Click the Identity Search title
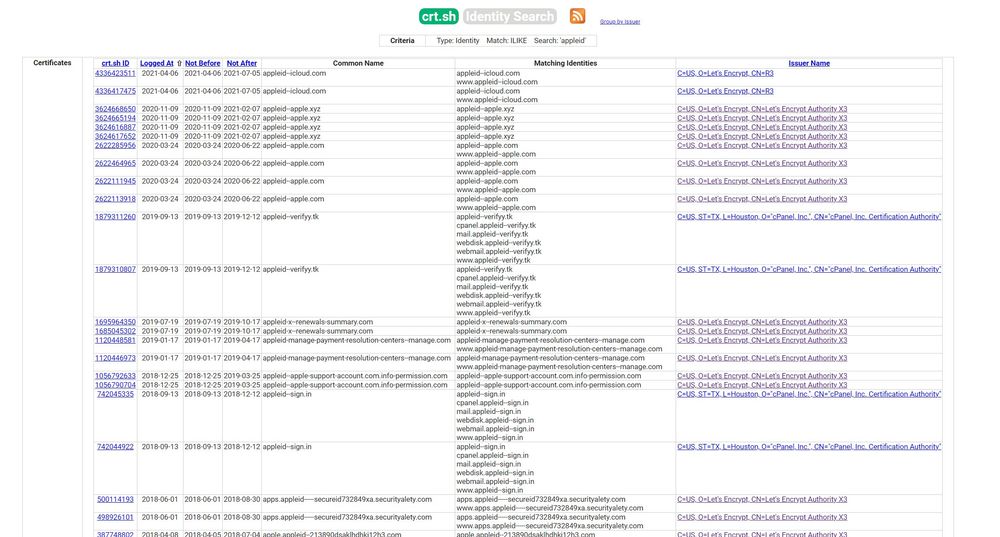This screenshot has width=1000, height=537. tap(510, 17)
